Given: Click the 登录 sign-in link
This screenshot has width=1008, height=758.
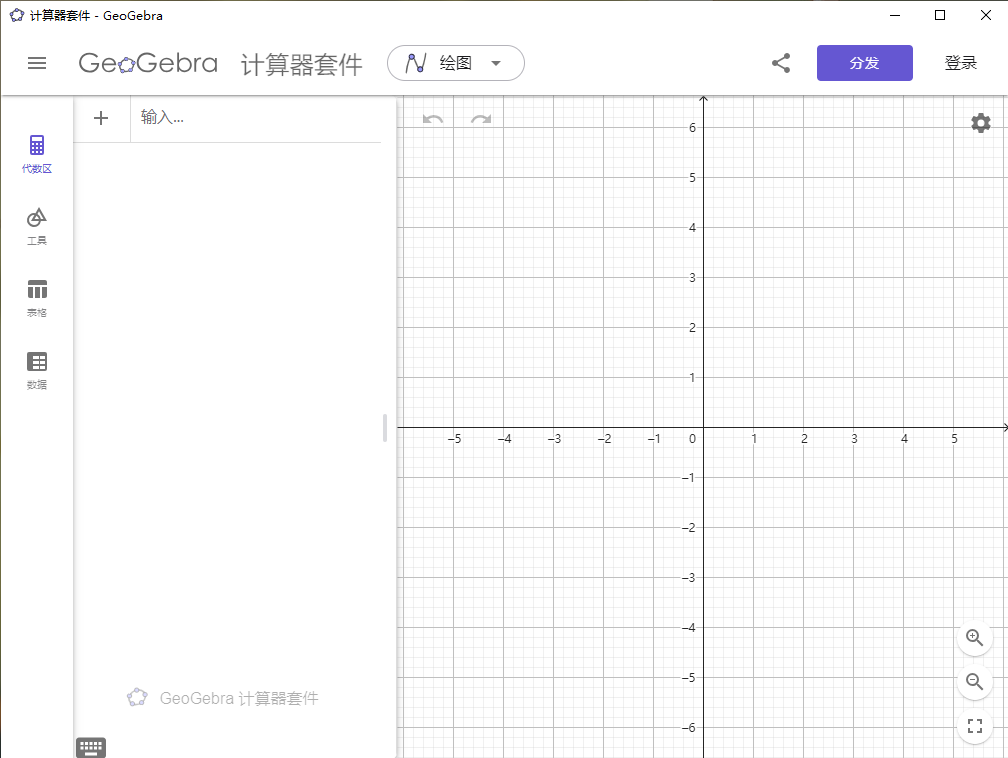Looking at the screenshot, I should click(x=960, y=62).
